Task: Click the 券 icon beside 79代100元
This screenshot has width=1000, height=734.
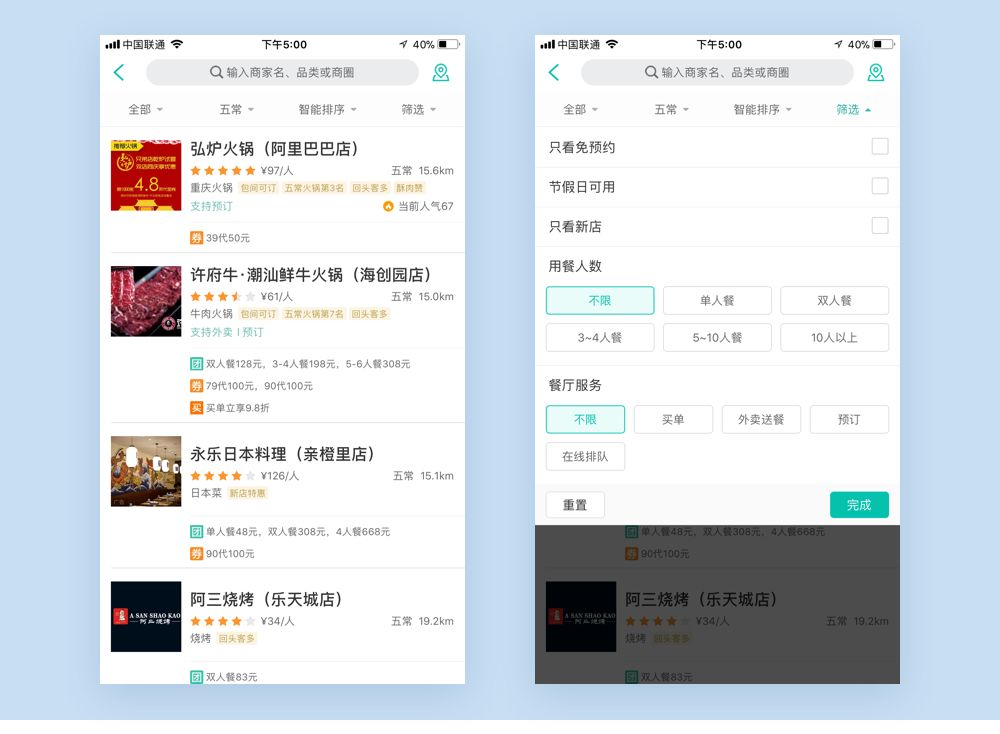Action: point(196,386)
